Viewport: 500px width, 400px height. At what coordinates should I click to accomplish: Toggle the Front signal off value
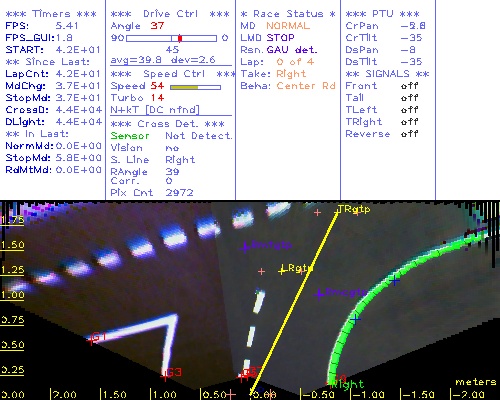(x=409, y=86)
